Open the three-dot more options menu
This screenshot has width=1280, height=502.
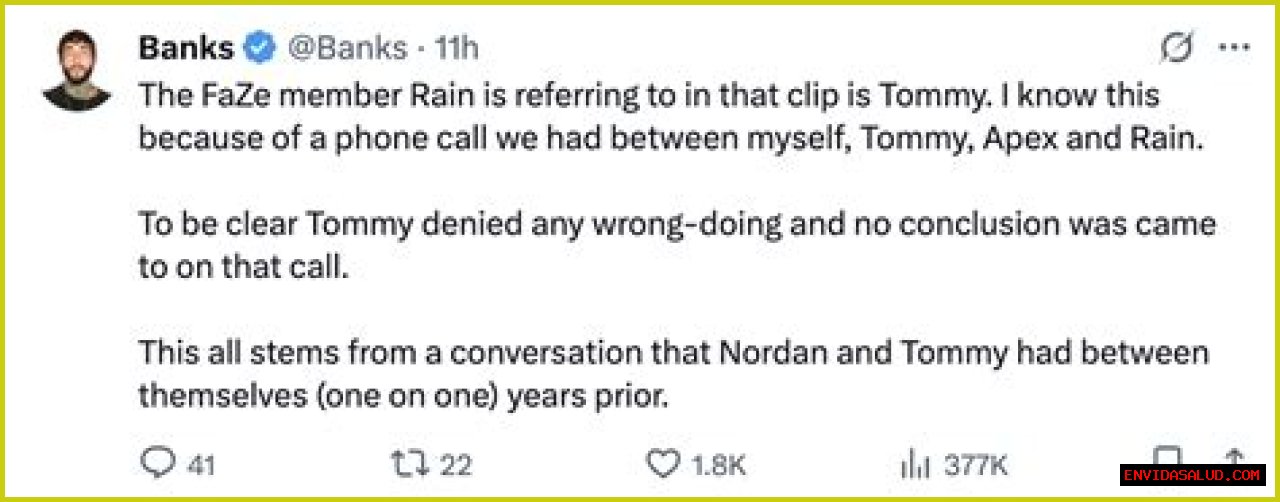click(x=1237, y=49)
